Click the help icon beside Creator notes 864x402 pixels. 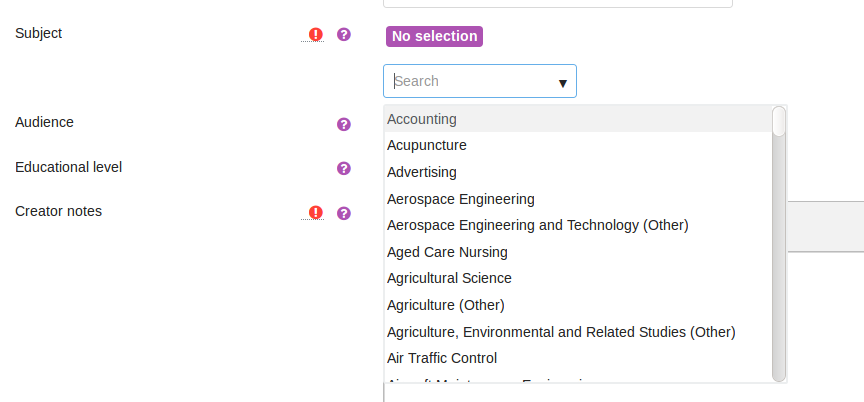point(344,213)
